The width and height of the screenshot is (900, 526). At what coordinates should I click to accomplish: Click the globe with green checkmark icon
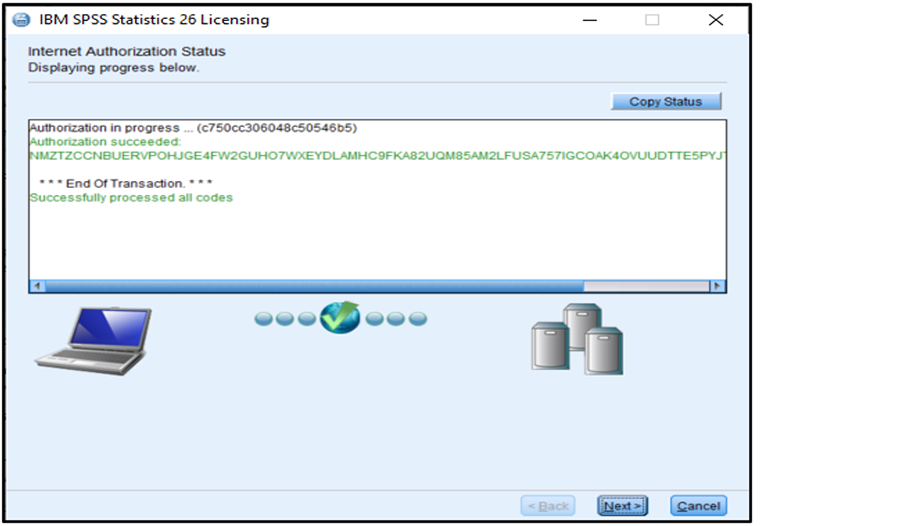(x=340, y=318)
